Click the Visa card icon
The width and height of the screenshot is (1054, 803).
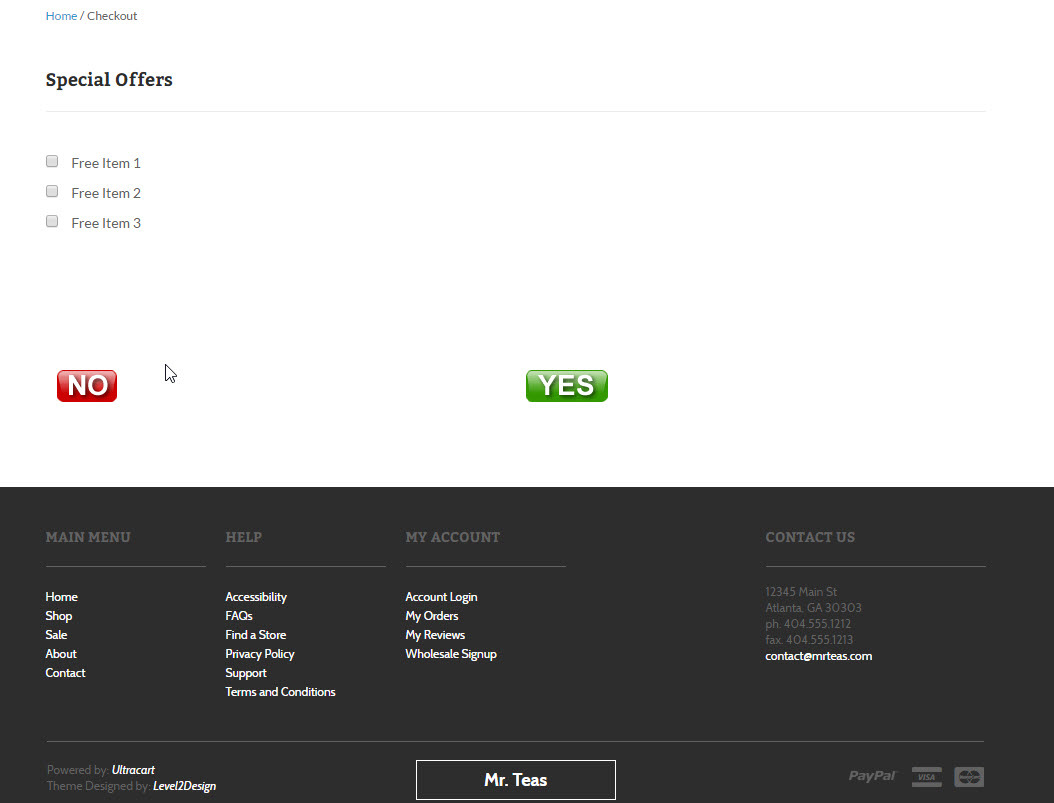926,777
